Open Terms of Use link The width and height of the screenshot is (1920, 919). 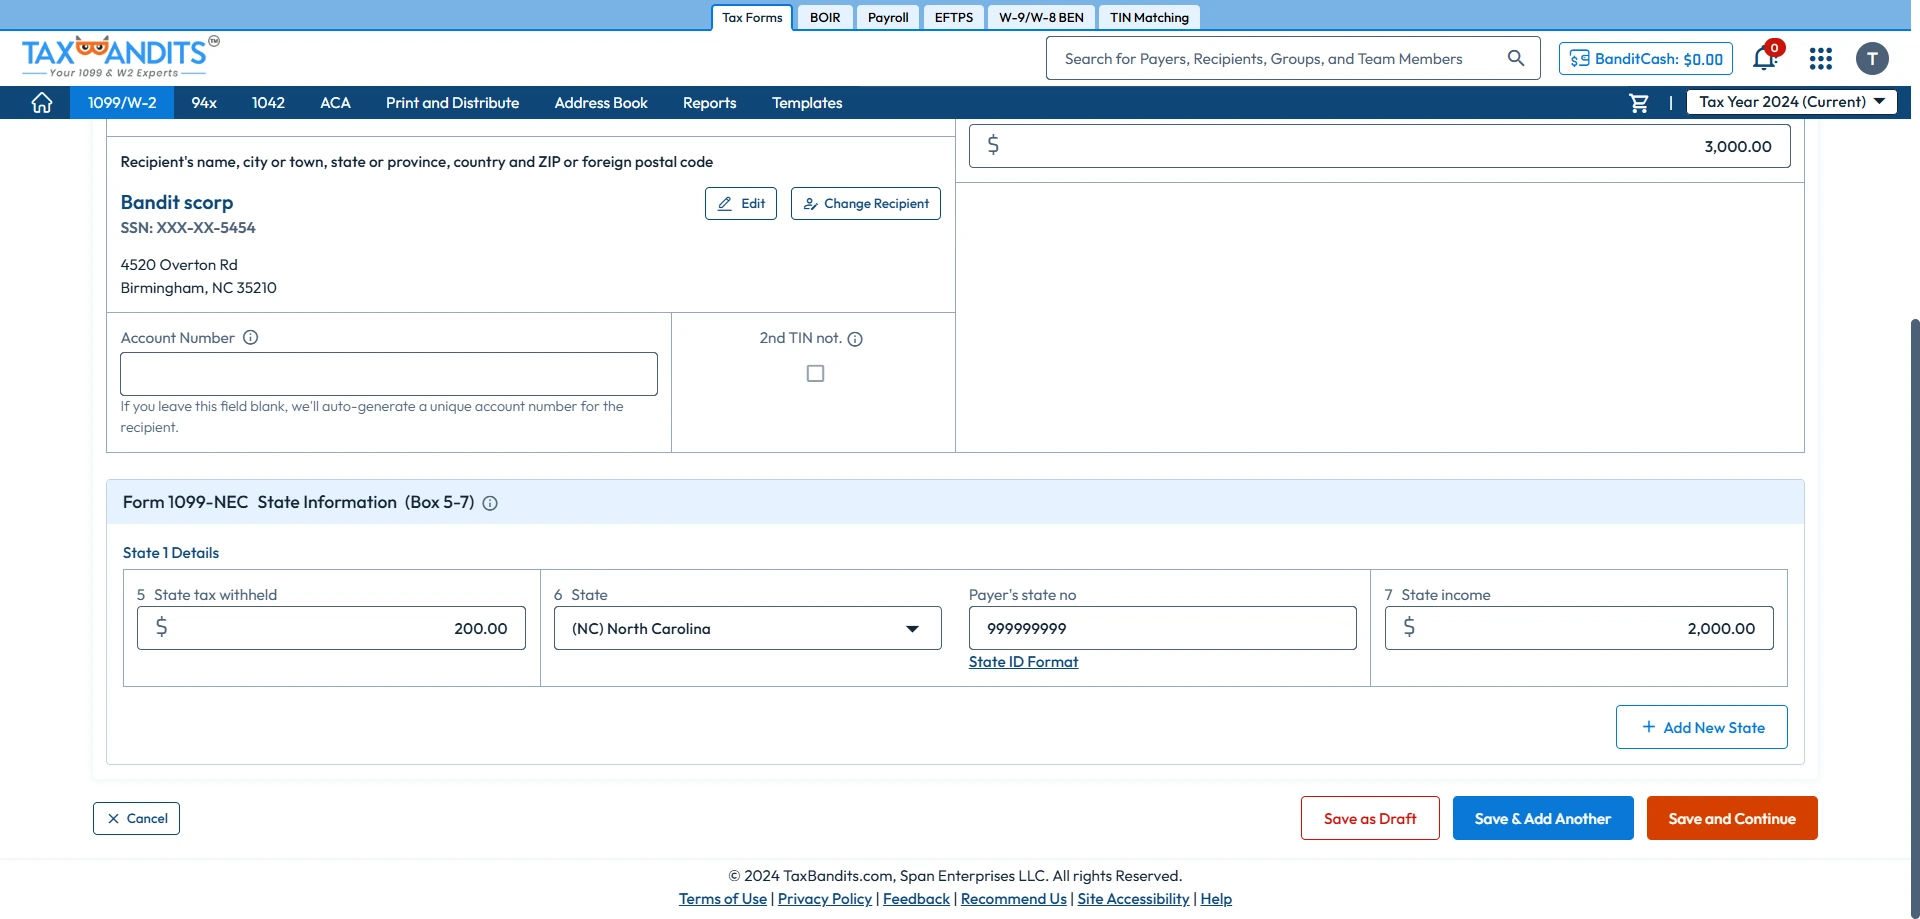click(723, 899)
